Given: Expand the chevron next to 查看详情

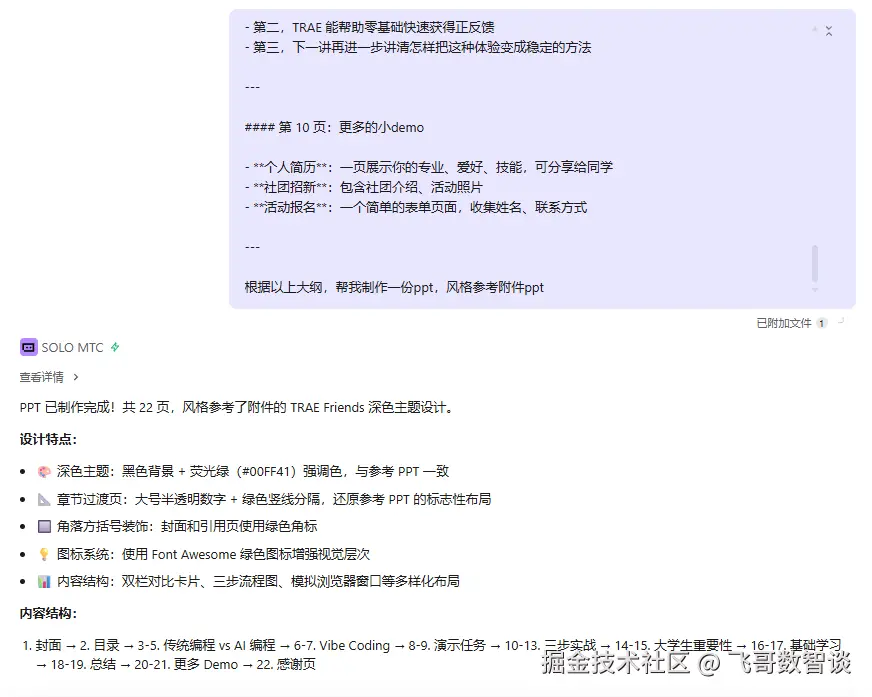Looking at the screenshot, I should tap(76, 377).
